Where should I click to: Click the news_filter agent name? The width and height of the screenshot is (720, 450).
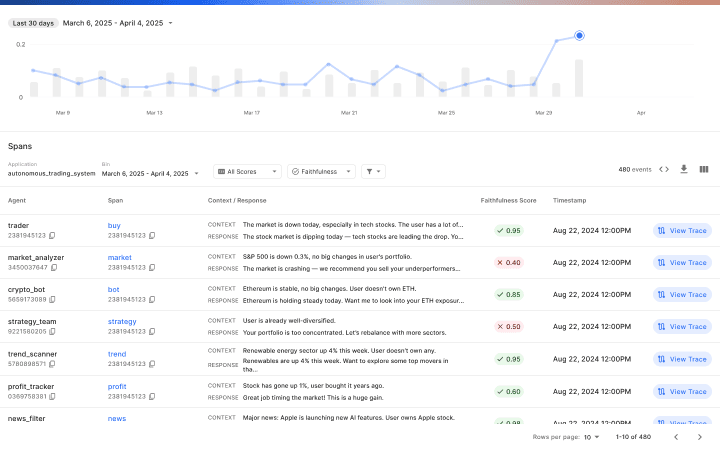[27, 419]
